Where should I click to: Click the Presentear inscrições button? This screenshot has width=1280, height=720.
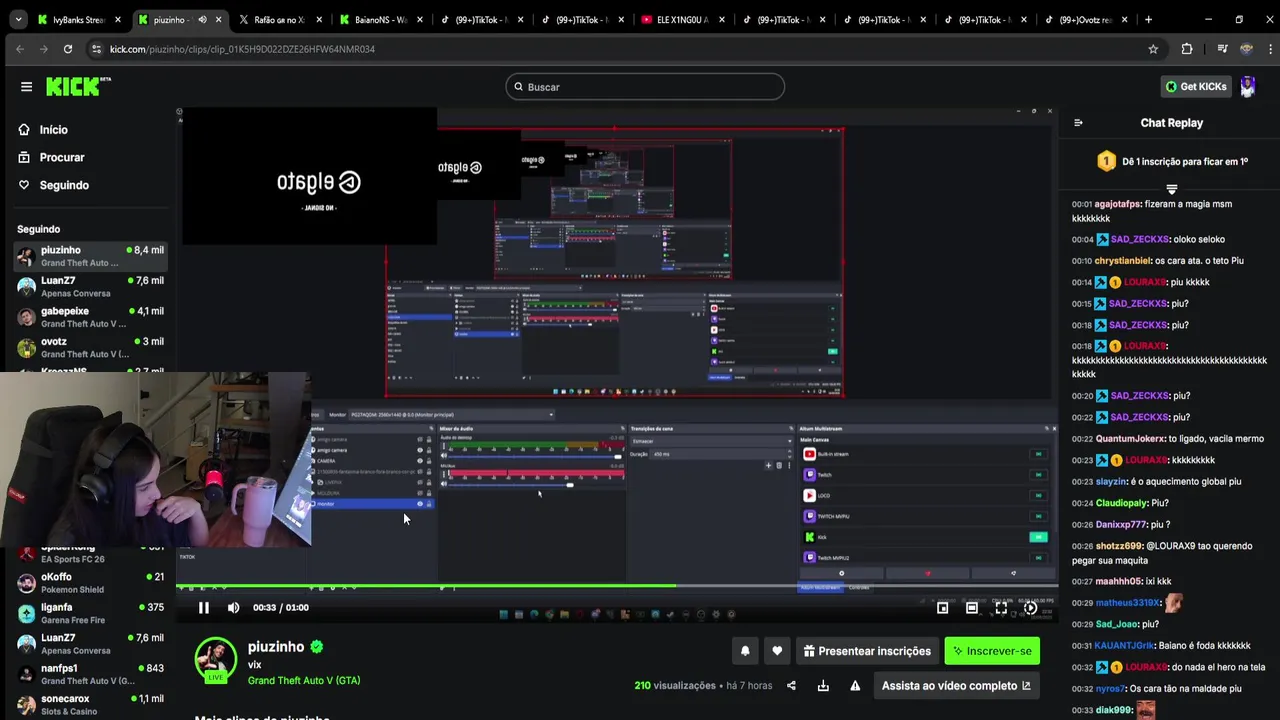click(x=866, y=651)
